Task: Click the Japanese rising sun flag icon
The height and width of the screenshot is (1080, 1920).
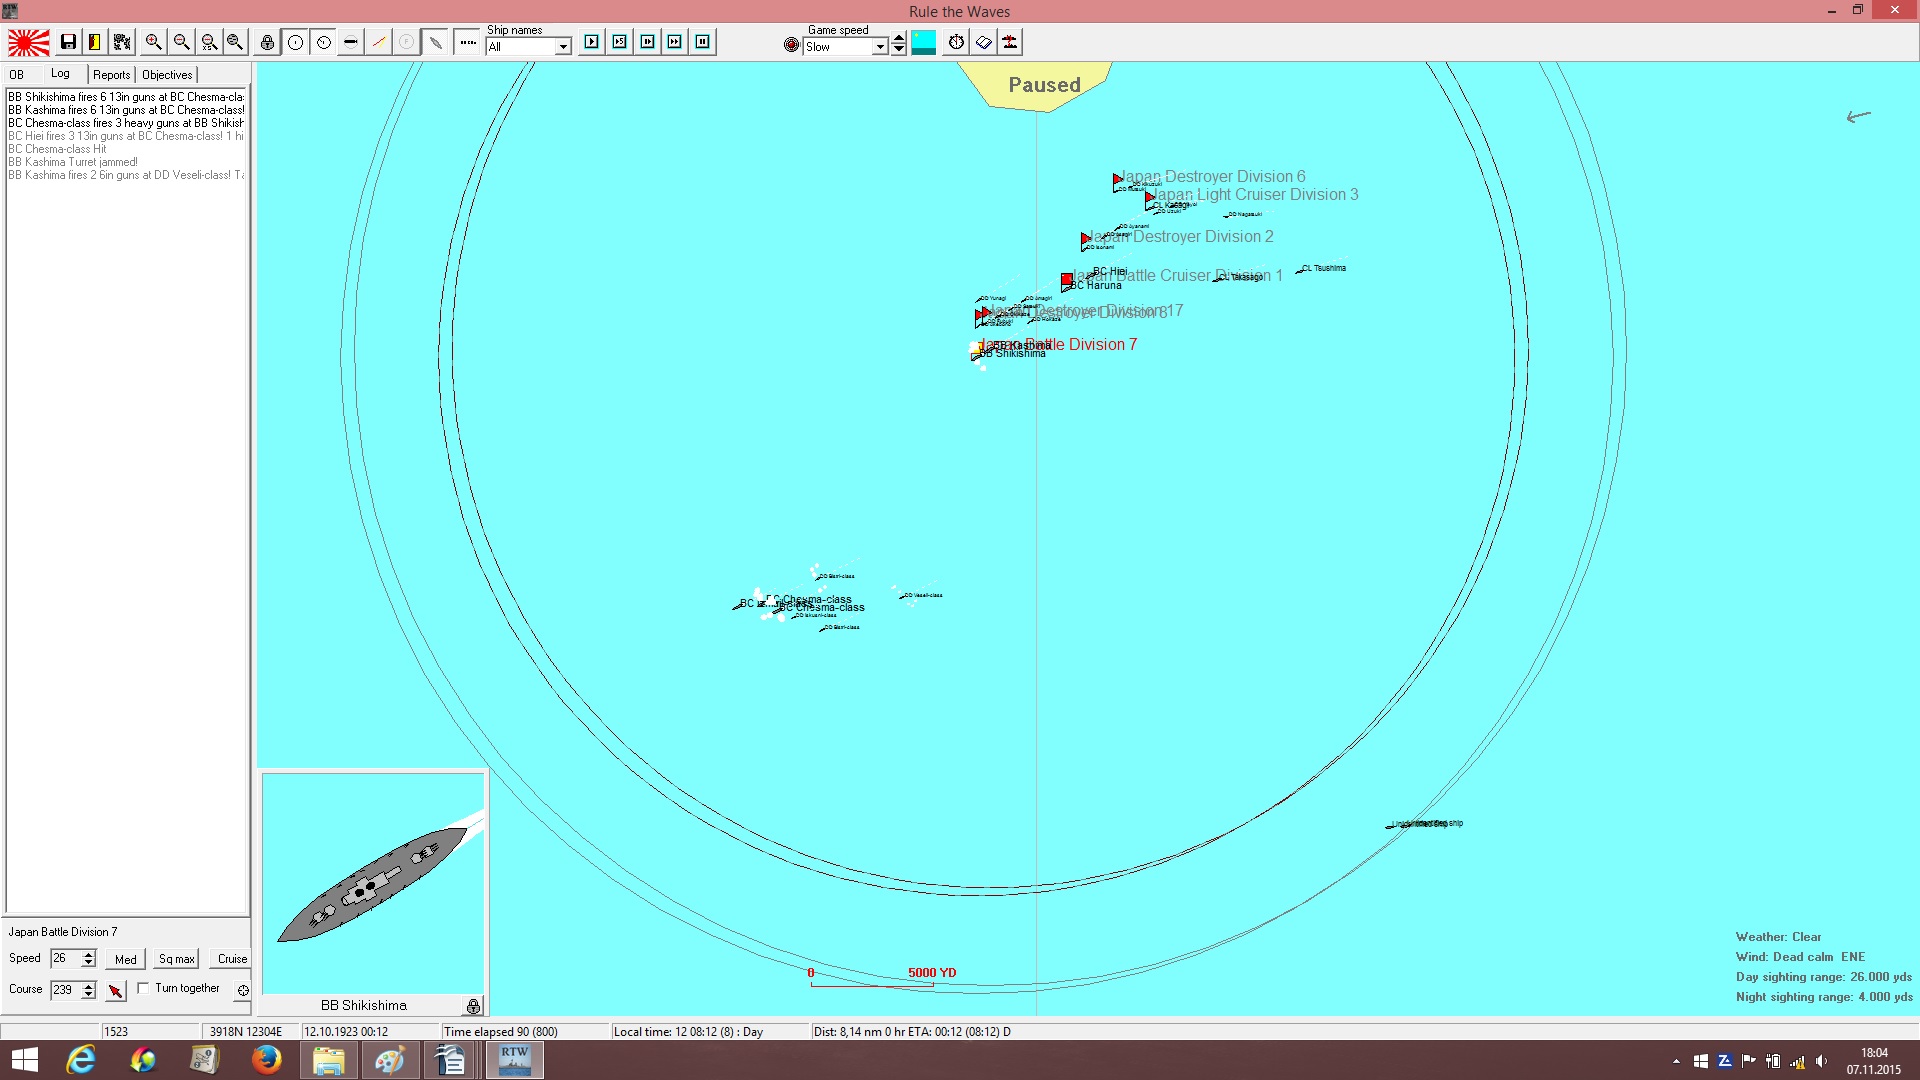Action: [28, 42]
